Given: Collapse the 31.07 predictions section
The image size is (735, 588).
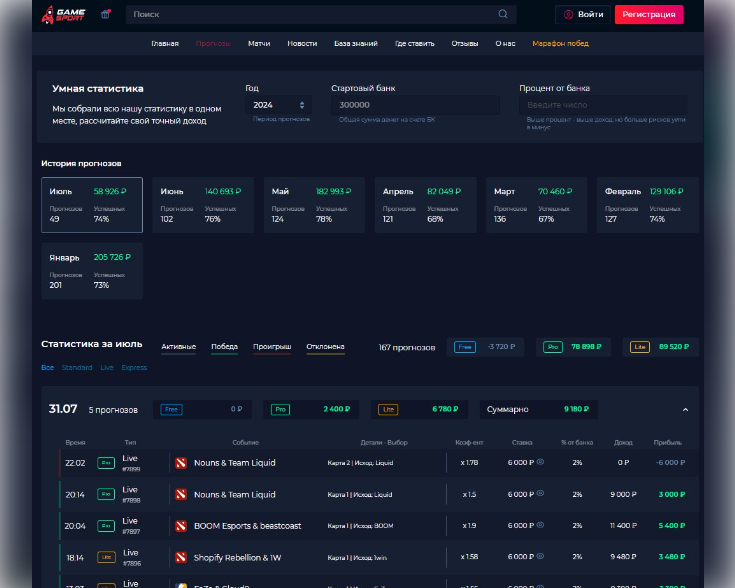Looking at the screenshot, I should 685,409.
